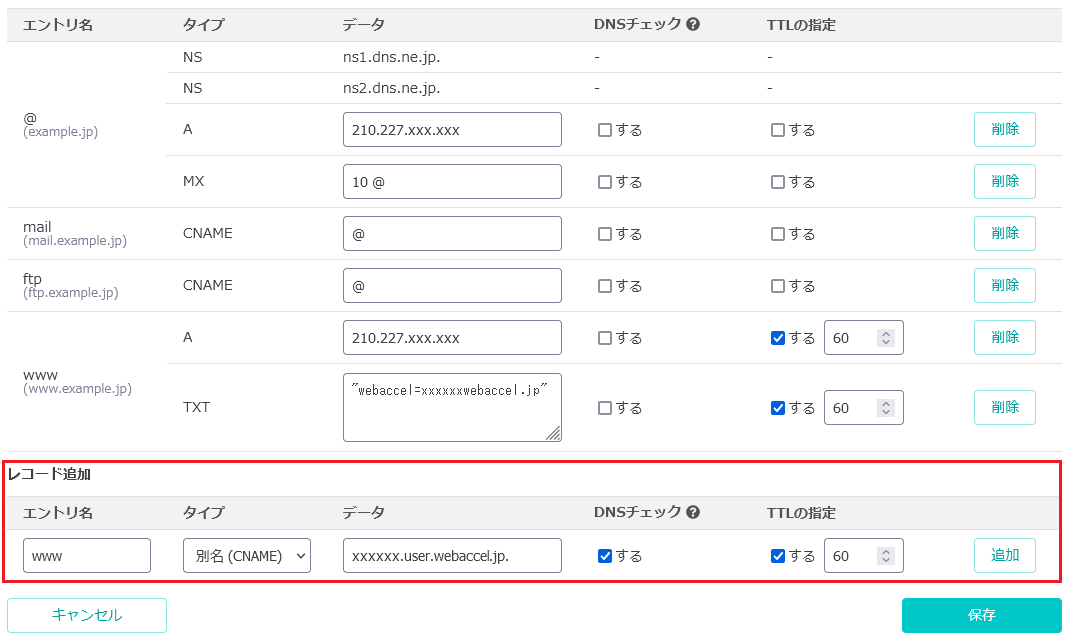Delete the @ A record

[1005, 129]
